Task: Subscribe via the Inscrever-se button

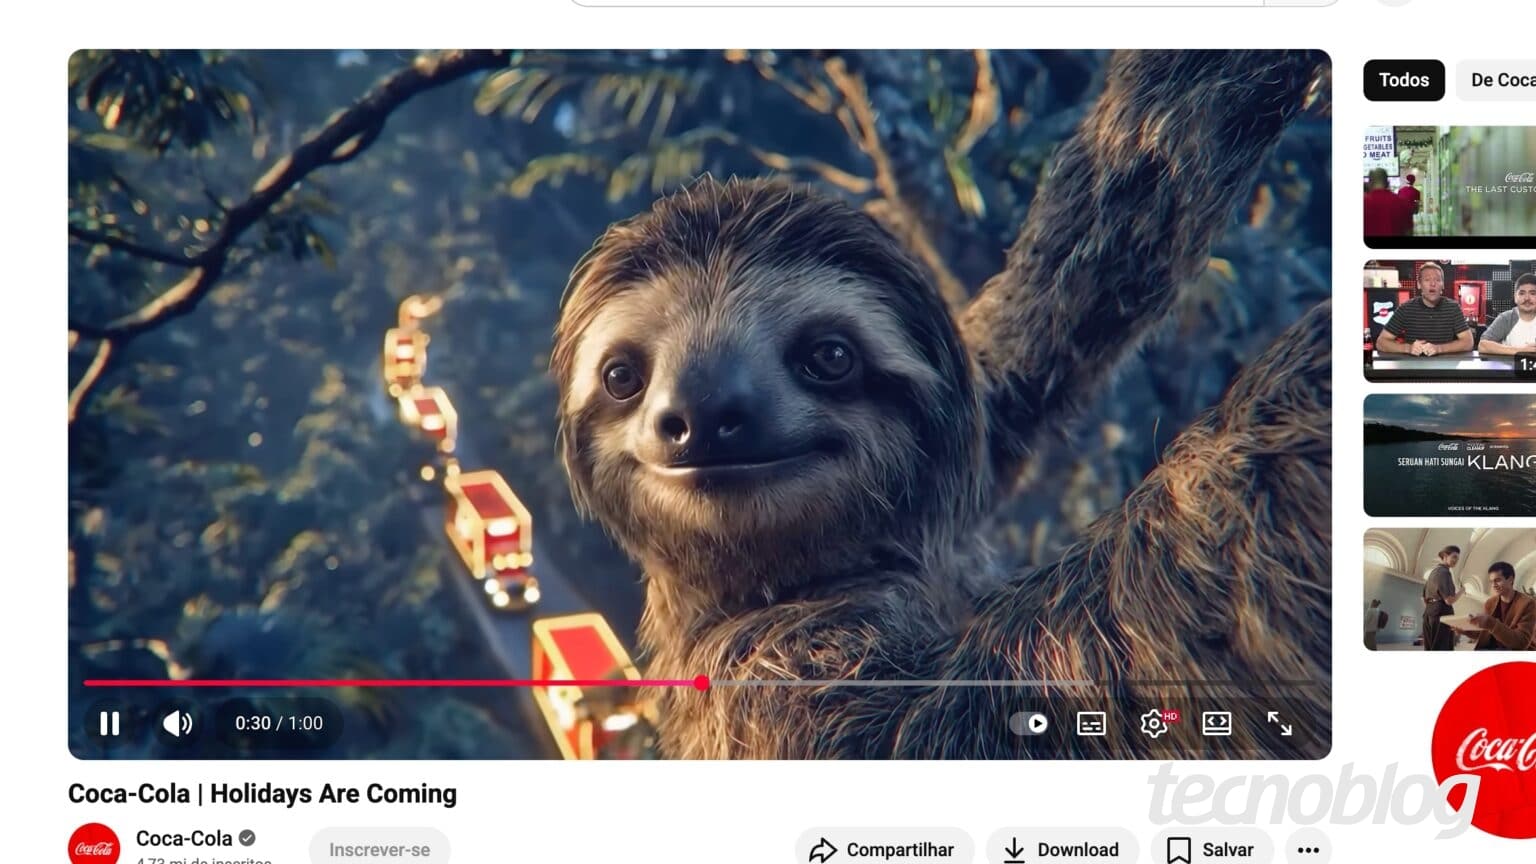Action: [379, 848]
